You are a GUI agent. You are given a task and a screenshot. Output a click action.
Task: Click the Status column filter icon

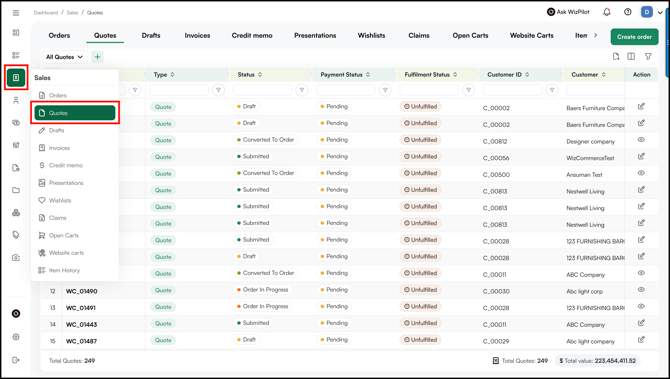[302, 90]
